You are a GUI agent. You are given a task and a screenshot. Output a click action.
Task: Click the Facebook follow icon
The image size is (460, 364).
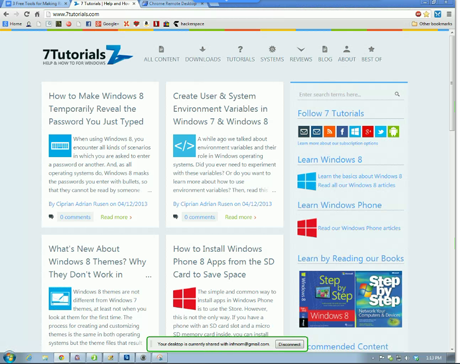coord(342,132)
